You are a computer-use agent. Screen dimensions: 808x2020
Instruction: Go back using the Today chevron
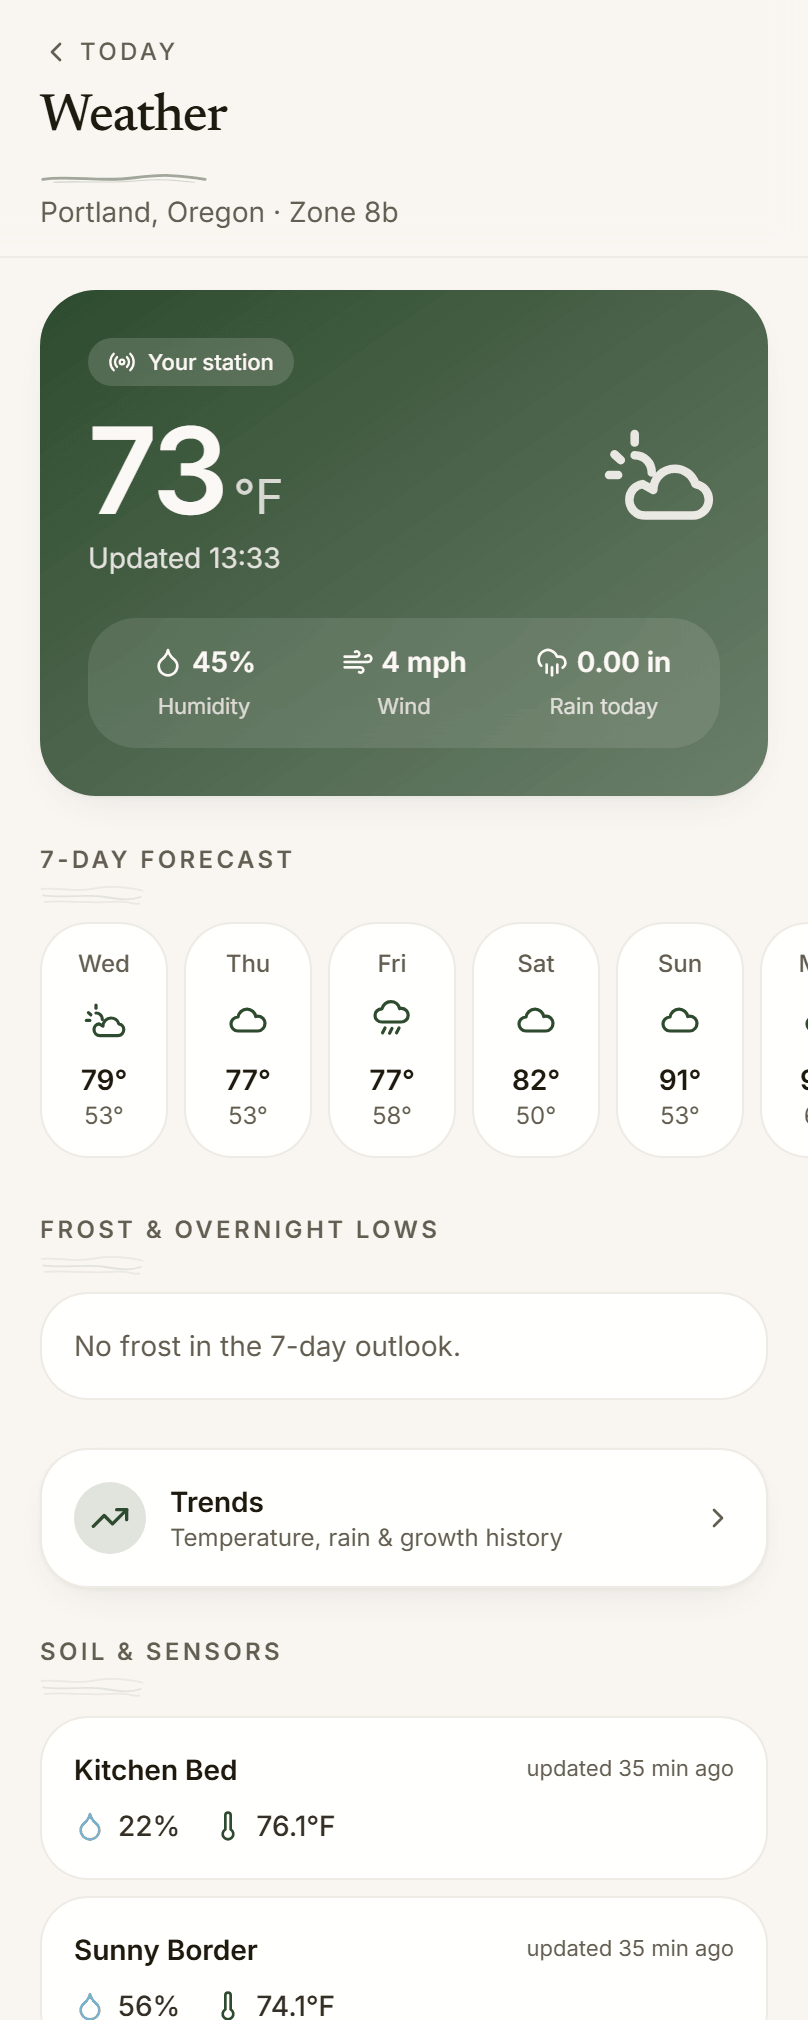tap(56, 52)
